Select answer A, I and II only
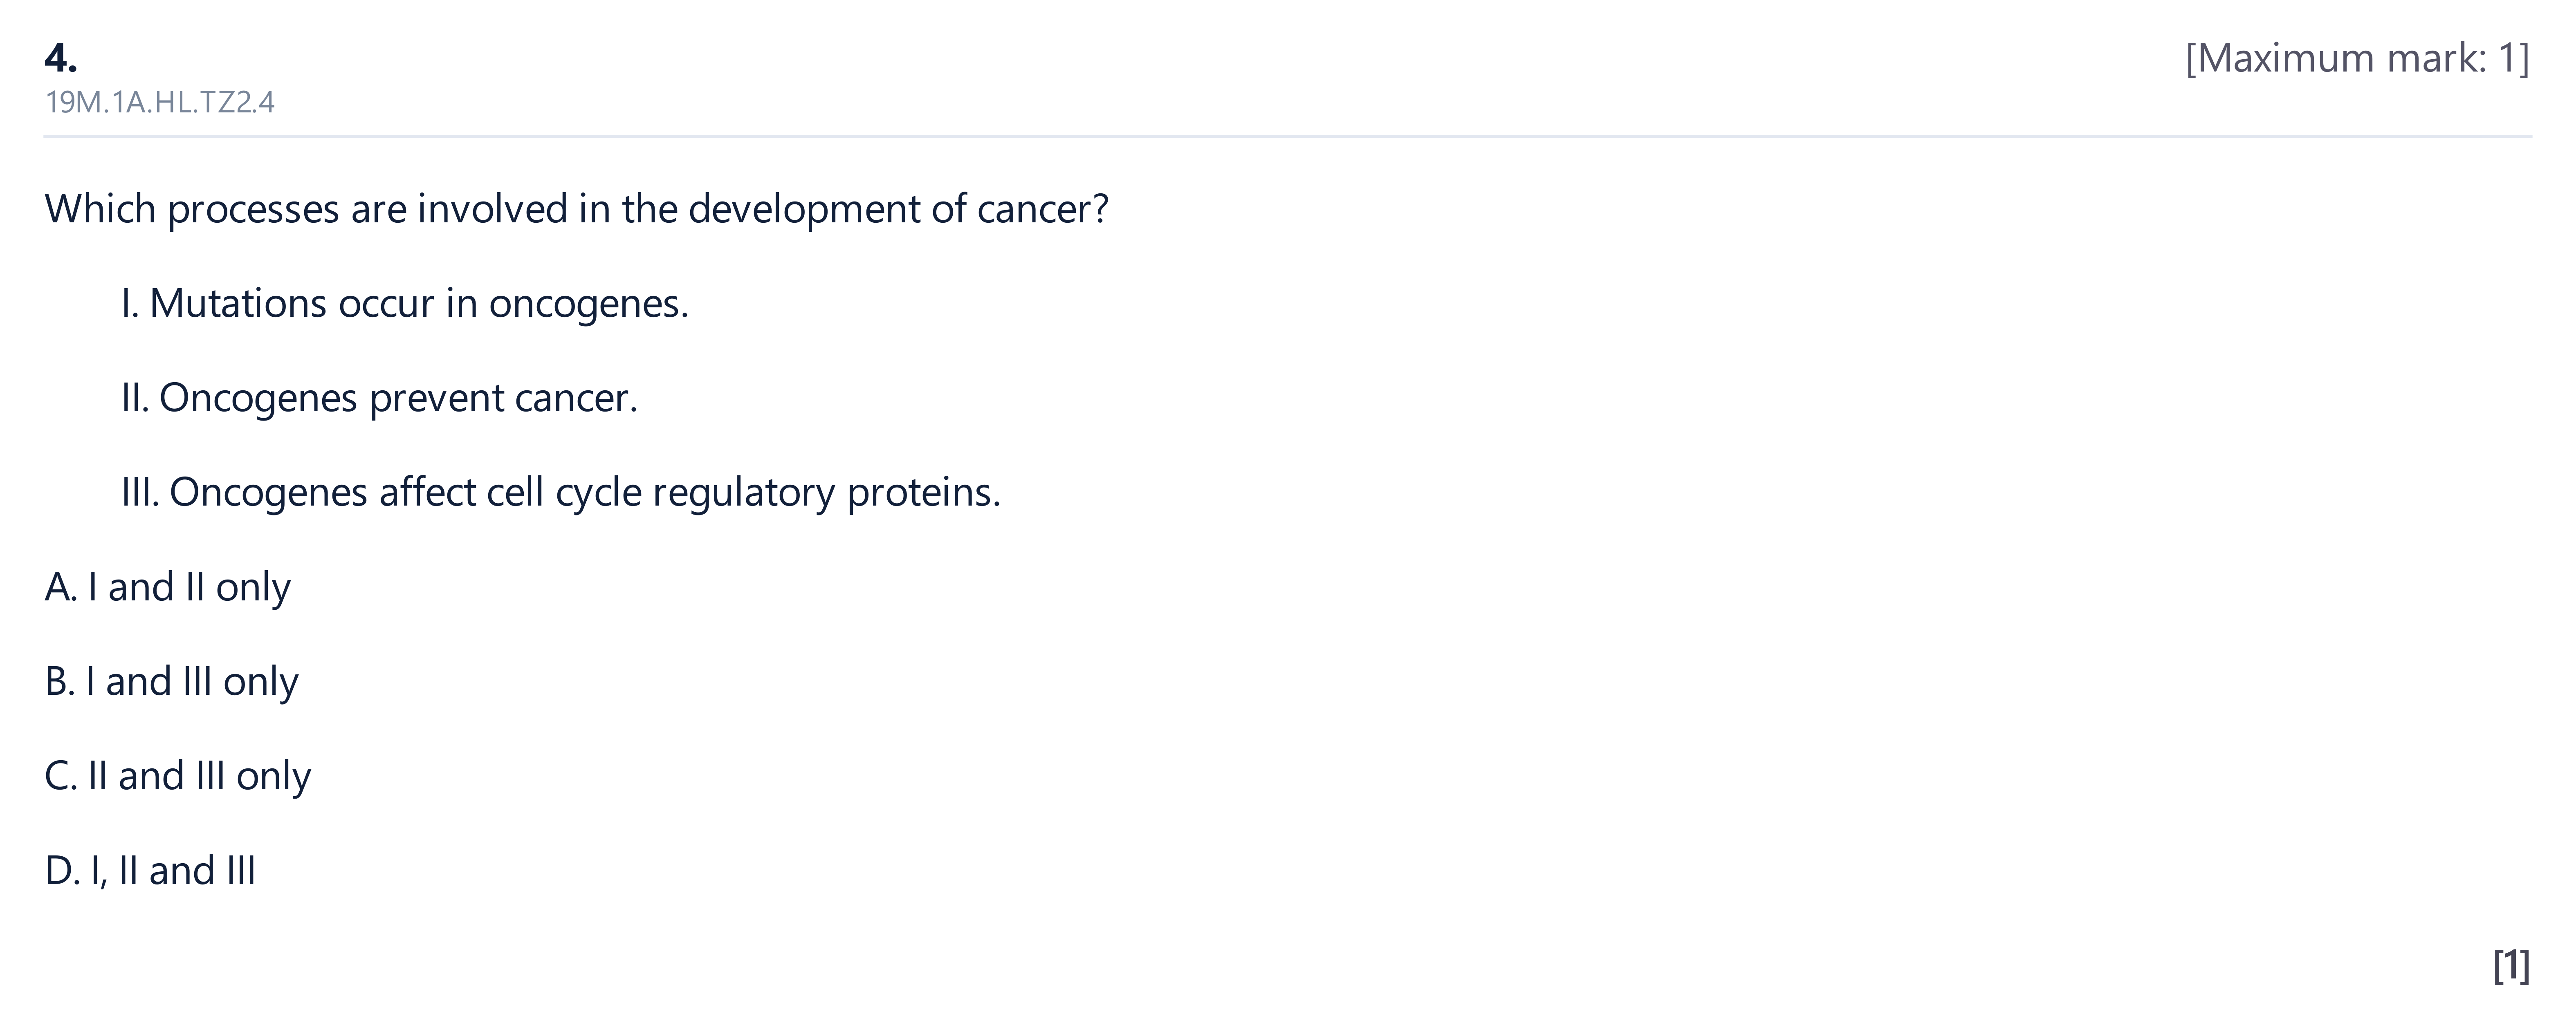The height and width of the screenshot is (1032, 2576). pyautogui.click(x=167, y=587)
